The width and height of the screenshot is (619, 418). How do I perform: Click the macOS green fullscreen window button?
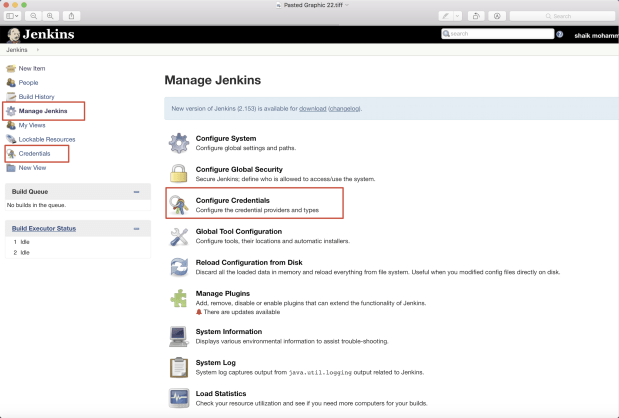click(x=24, y=5)
